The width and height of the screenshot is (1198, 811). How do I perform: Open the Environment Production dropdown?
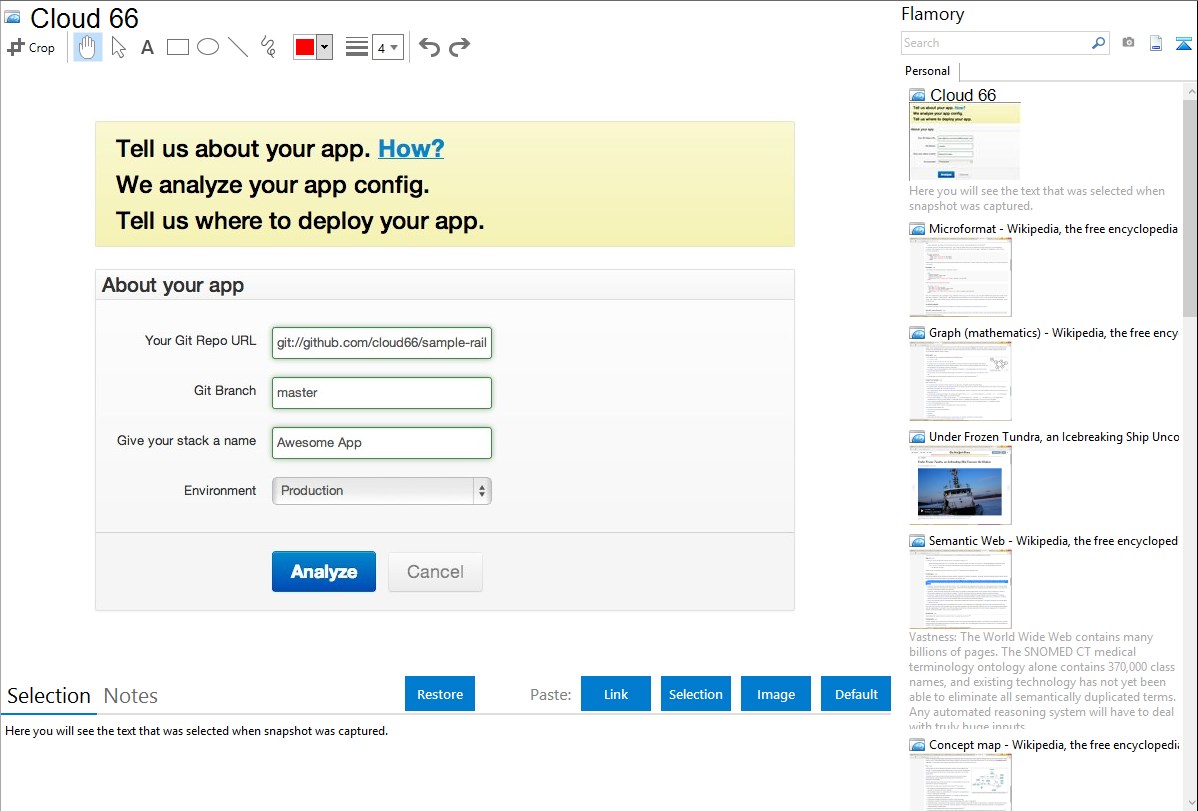pos(382,491)
